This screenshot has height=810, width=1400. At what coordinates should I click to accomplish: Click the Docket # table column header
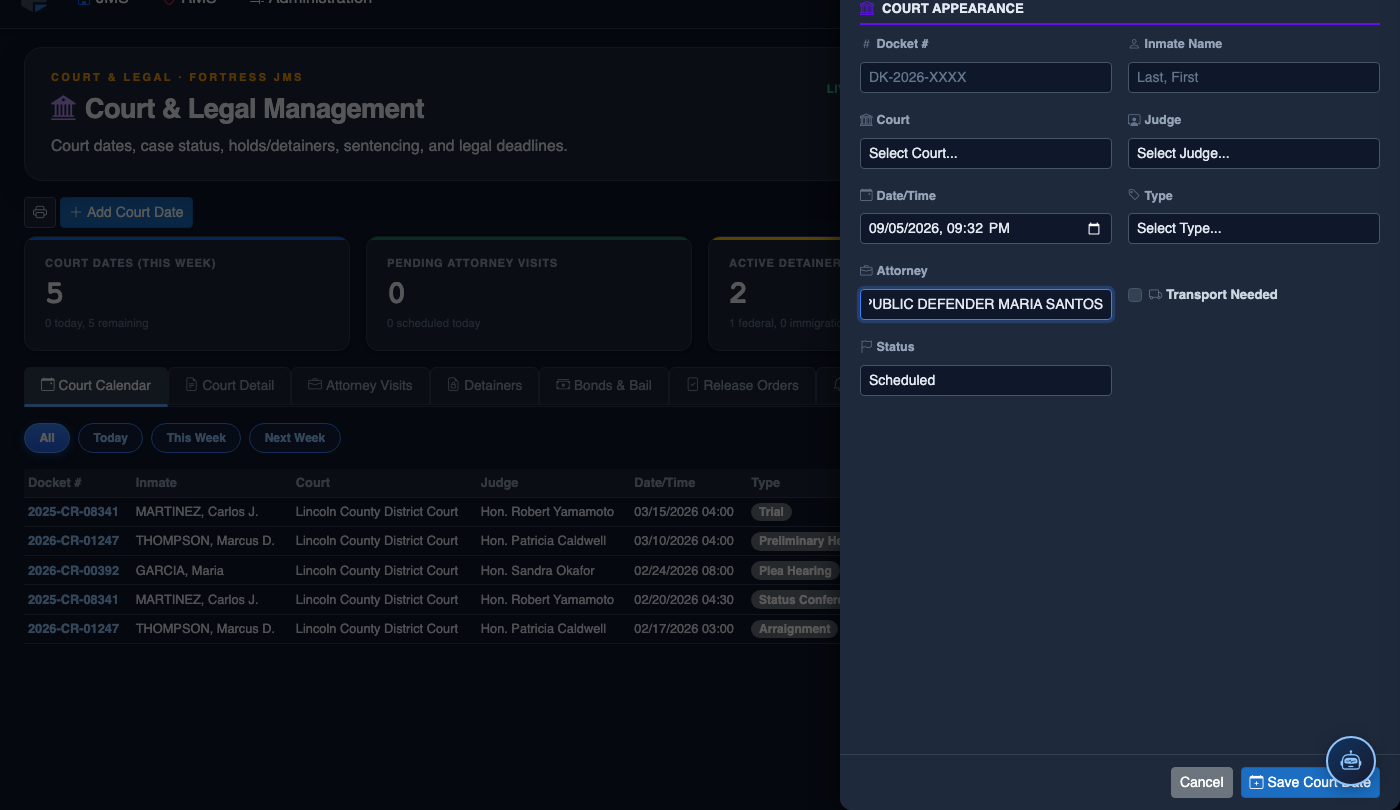(55, 482)
